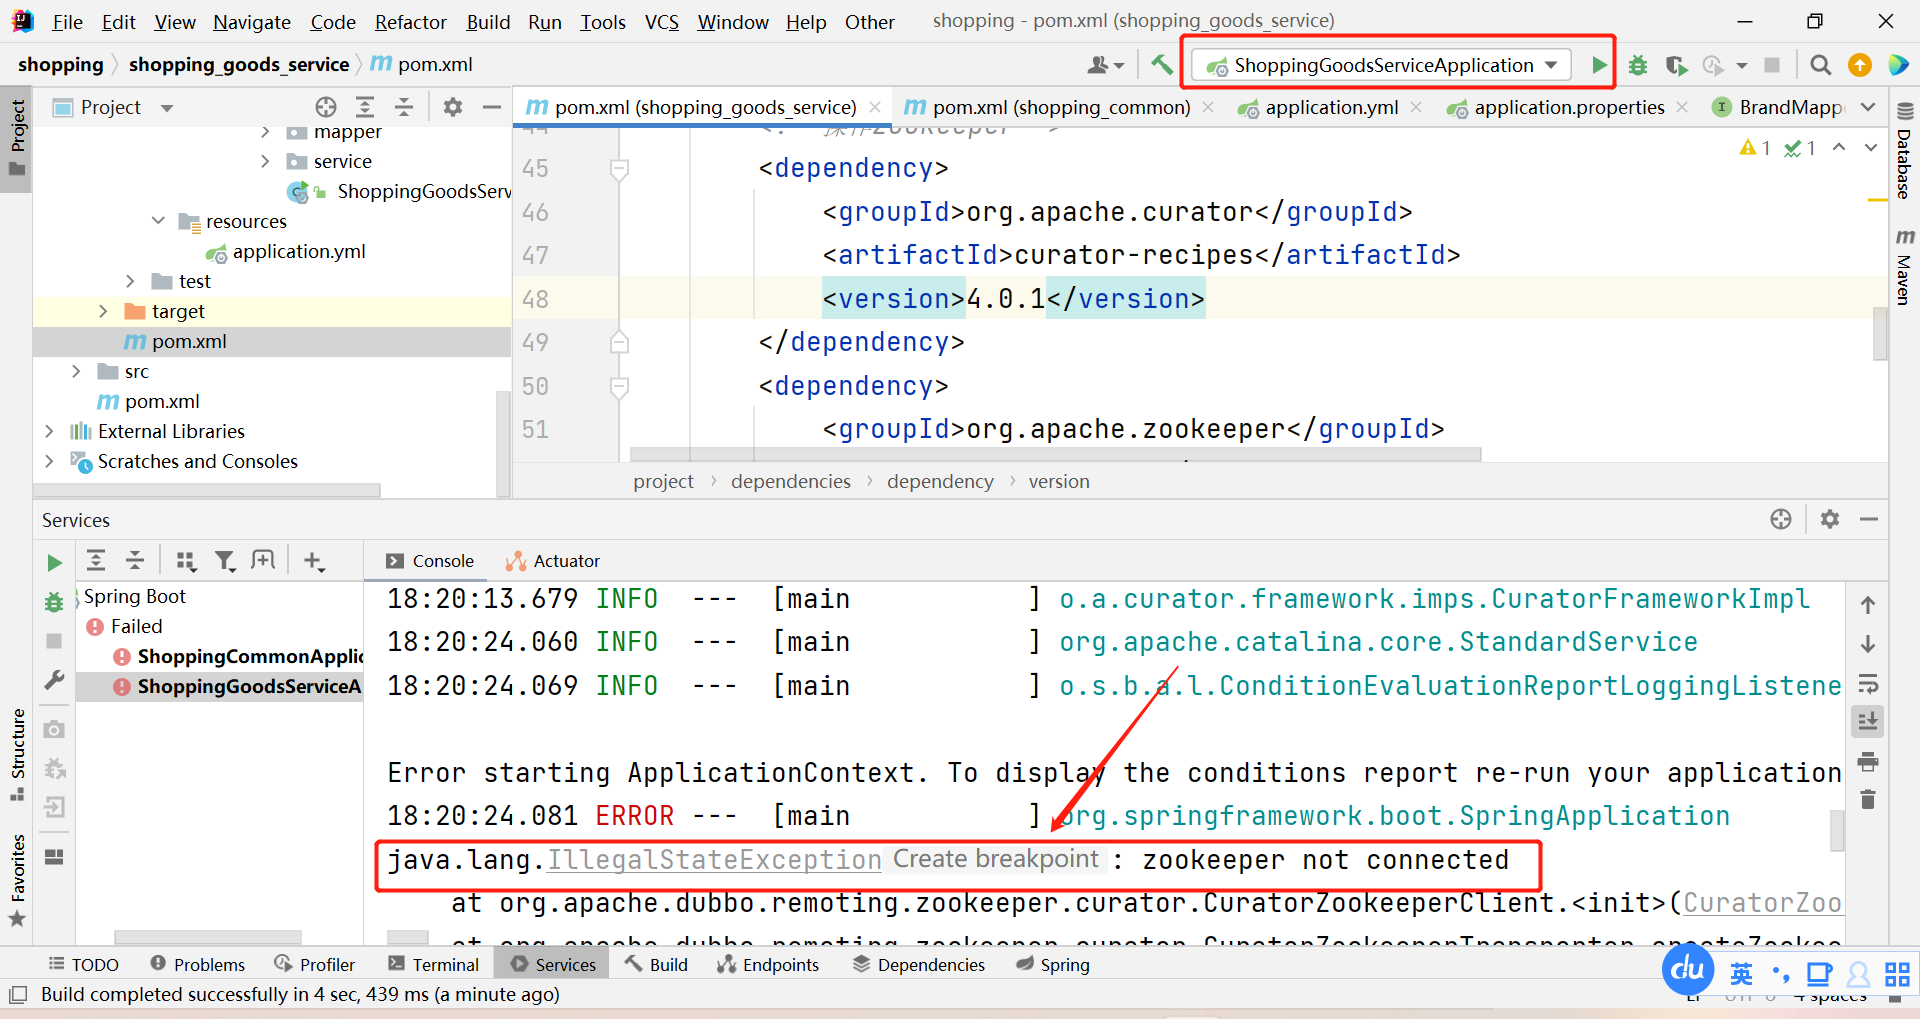Click editor horizontal scrollbar
Screen dimensions: 1920x1019
coord(1055,455)
